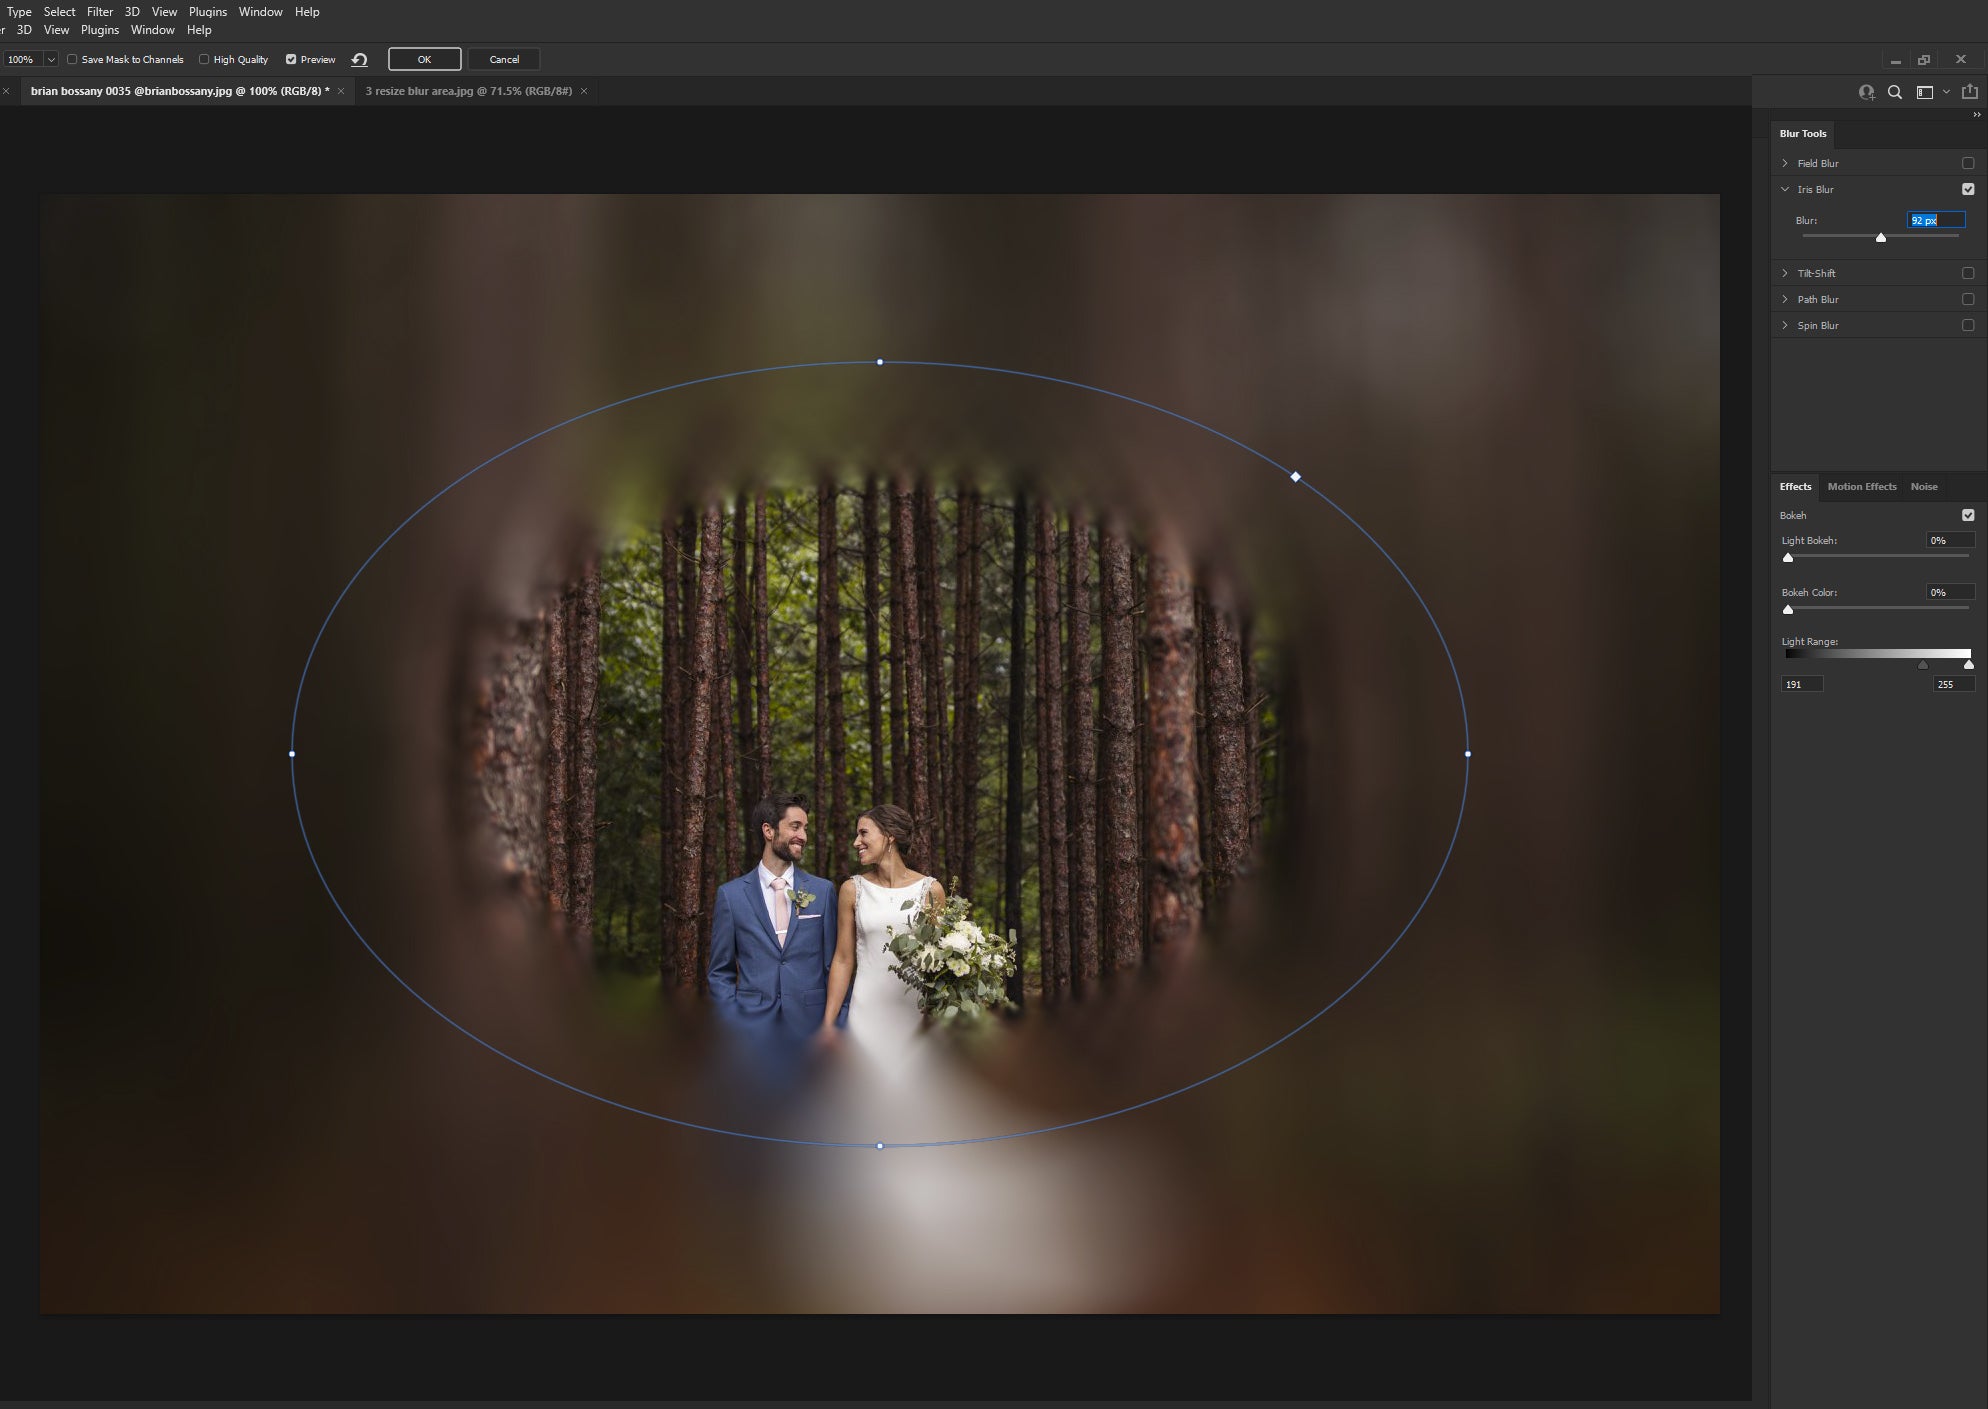This screenshot has width=1988, height=1409.
Task: Select the Path Blur tool
Action: click(x=1817, y=299)
